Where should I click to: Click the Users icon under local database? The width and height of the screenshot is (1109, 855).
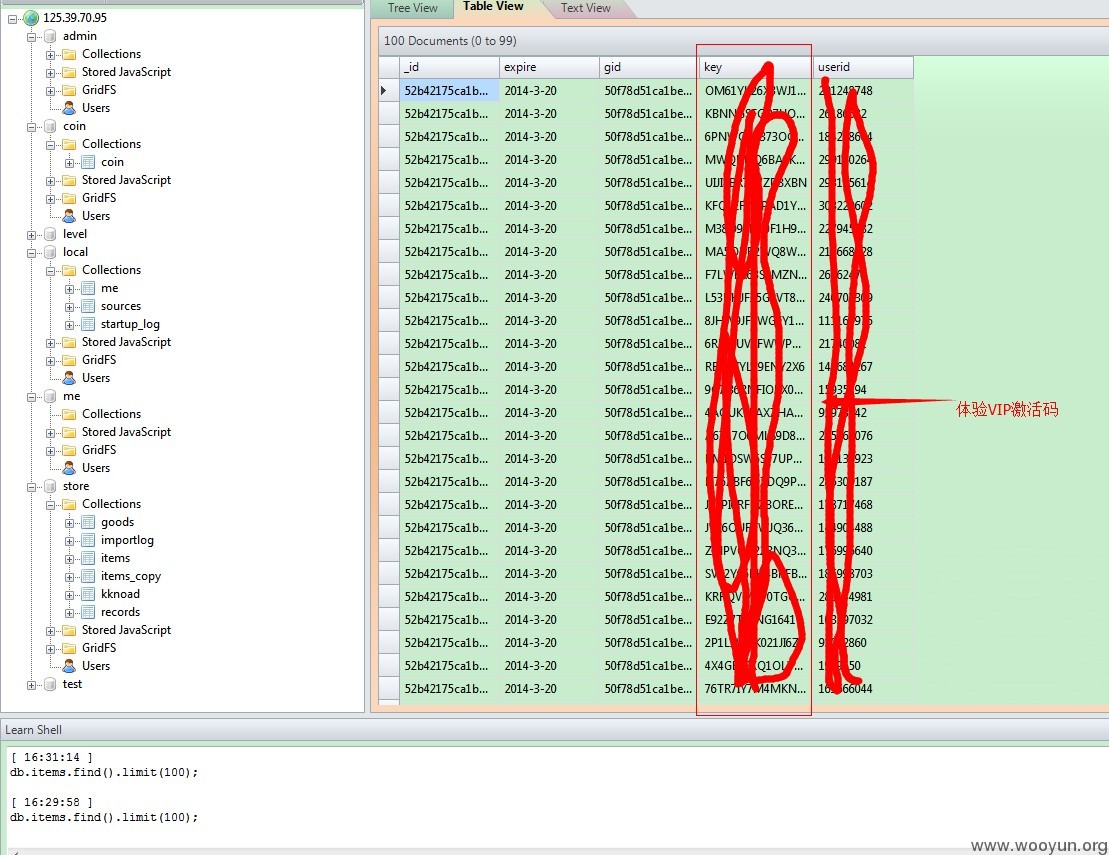[x=69, y=378]
